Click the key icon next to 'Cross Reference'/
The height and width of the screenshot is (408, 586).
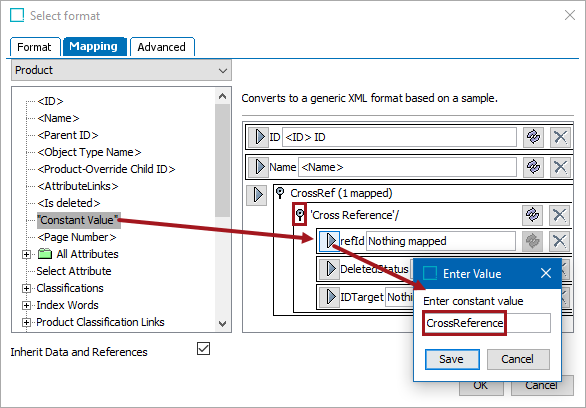coord(299,214)
